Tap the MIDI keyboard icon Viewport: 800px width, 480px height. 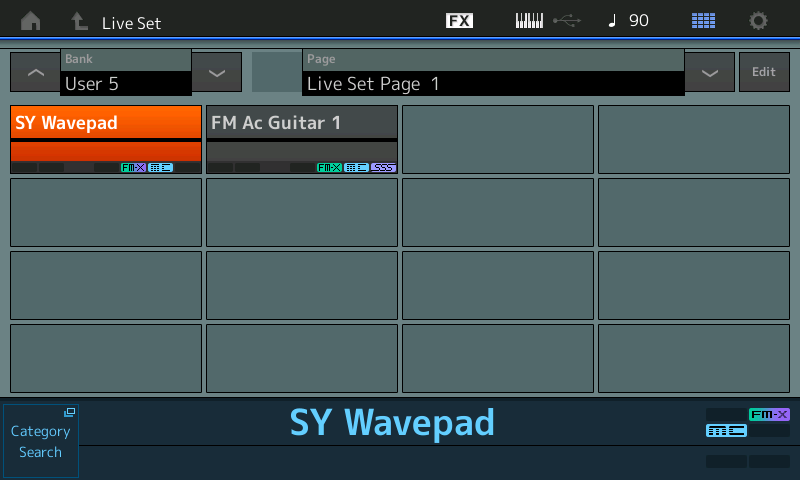pyautogui.click(x=529, y=21)
